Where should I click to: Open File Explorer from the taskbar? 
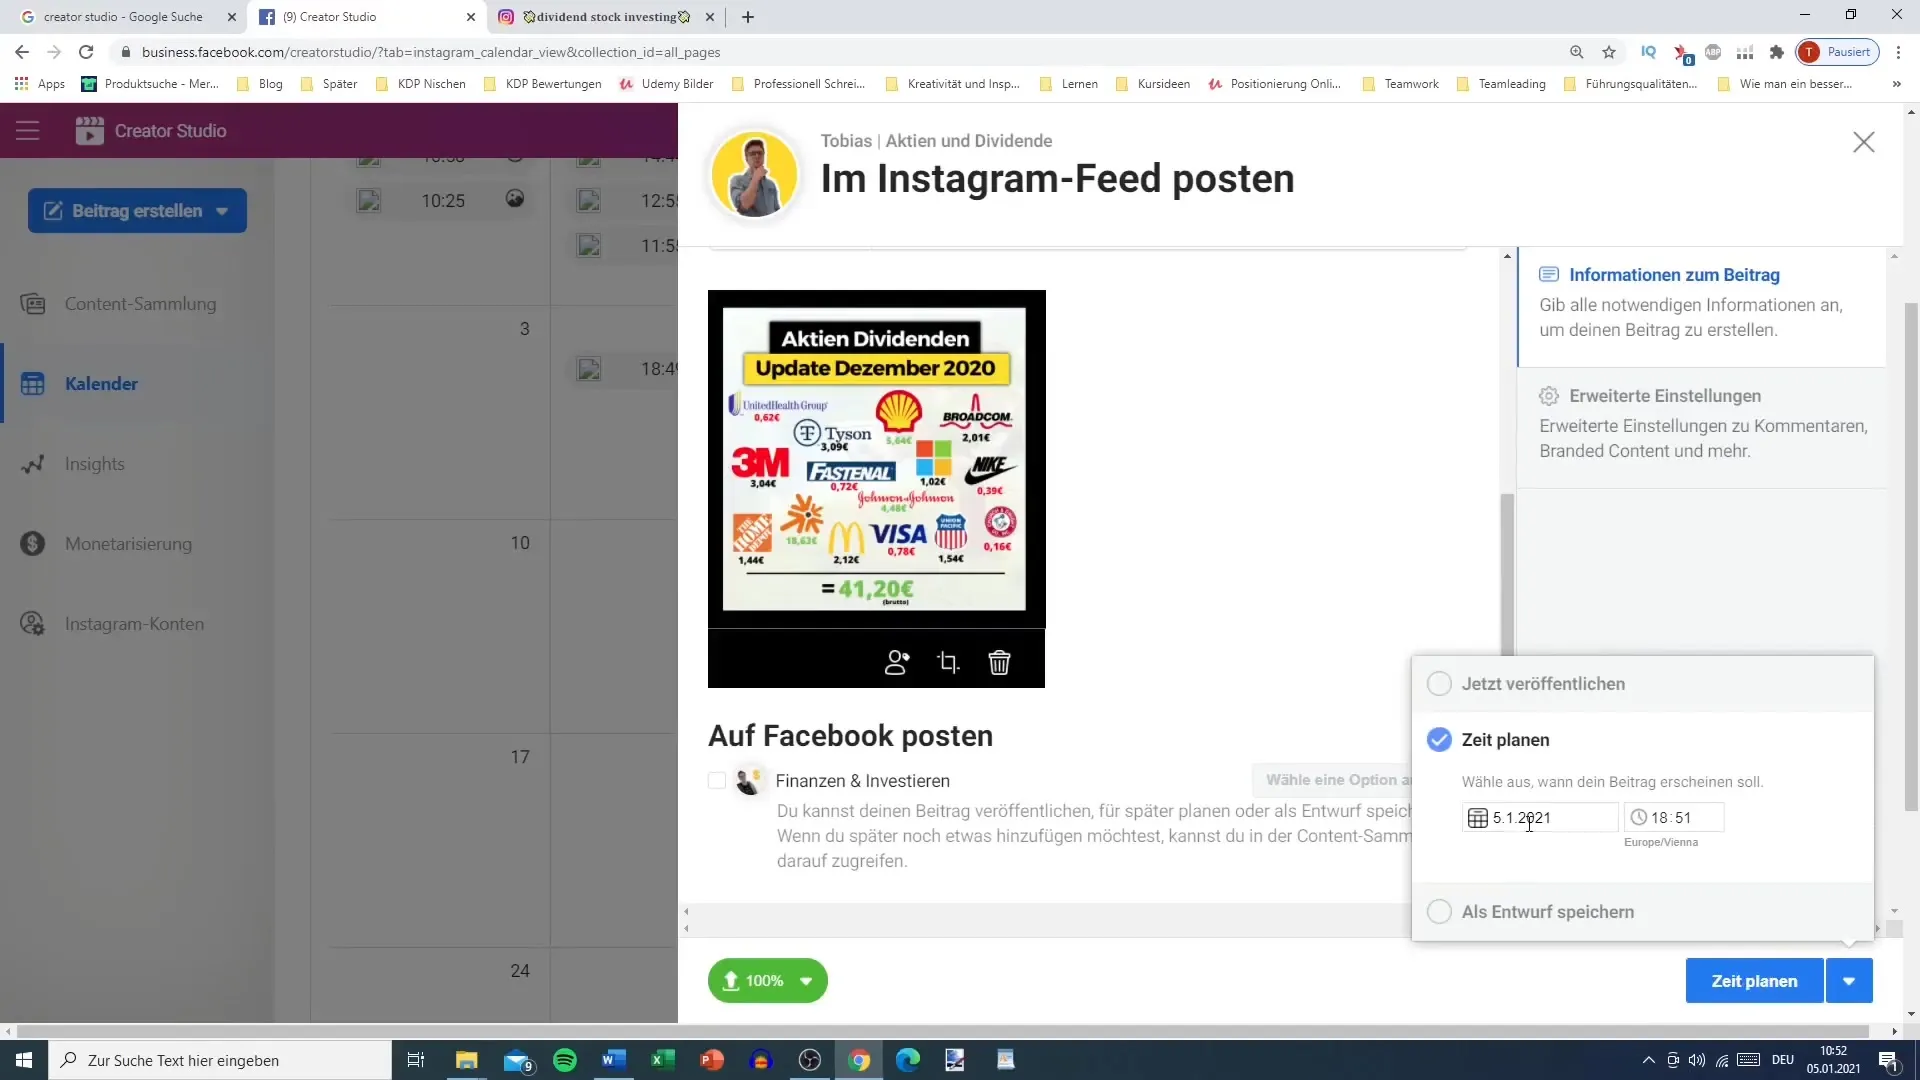pos(467,1060)
